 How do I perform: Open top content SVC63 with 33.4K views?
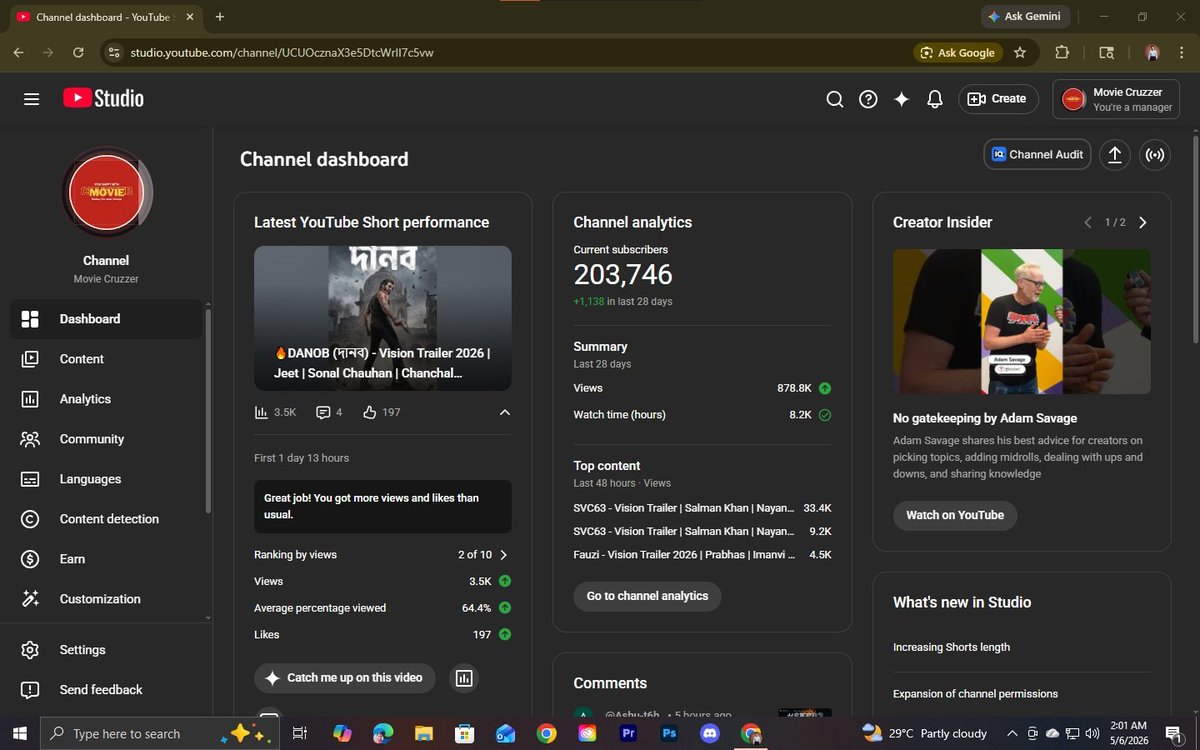pos(702,507)
